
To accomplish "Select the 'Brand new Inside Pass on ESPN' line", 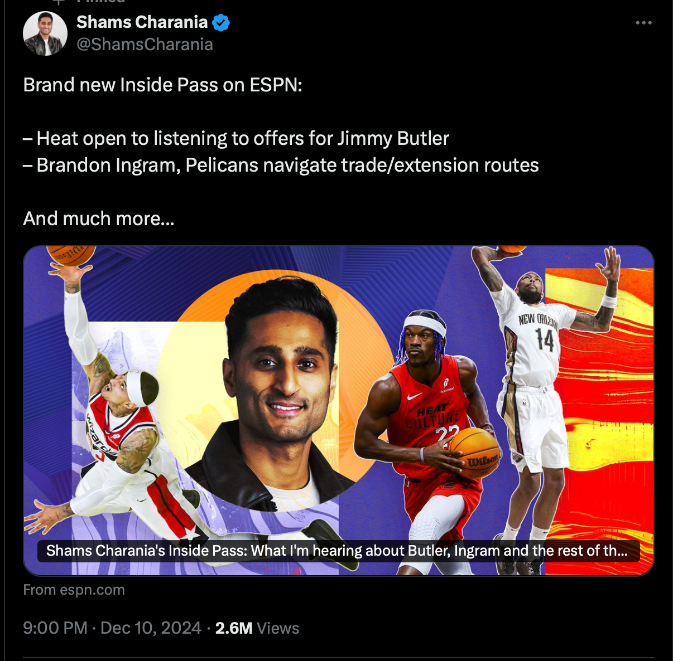I will click(163, 85).
